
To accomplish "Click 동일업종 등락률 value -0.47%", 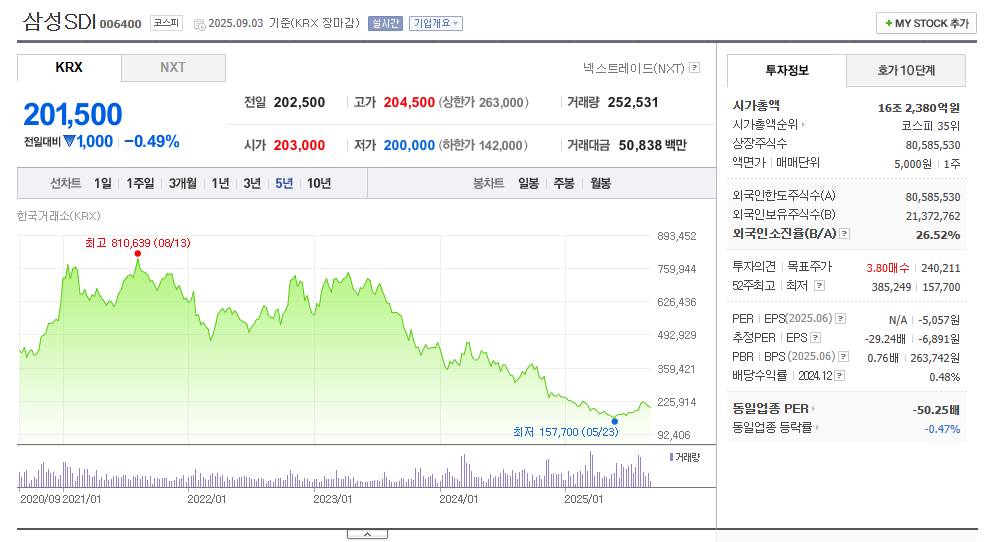I will point(942,429).
